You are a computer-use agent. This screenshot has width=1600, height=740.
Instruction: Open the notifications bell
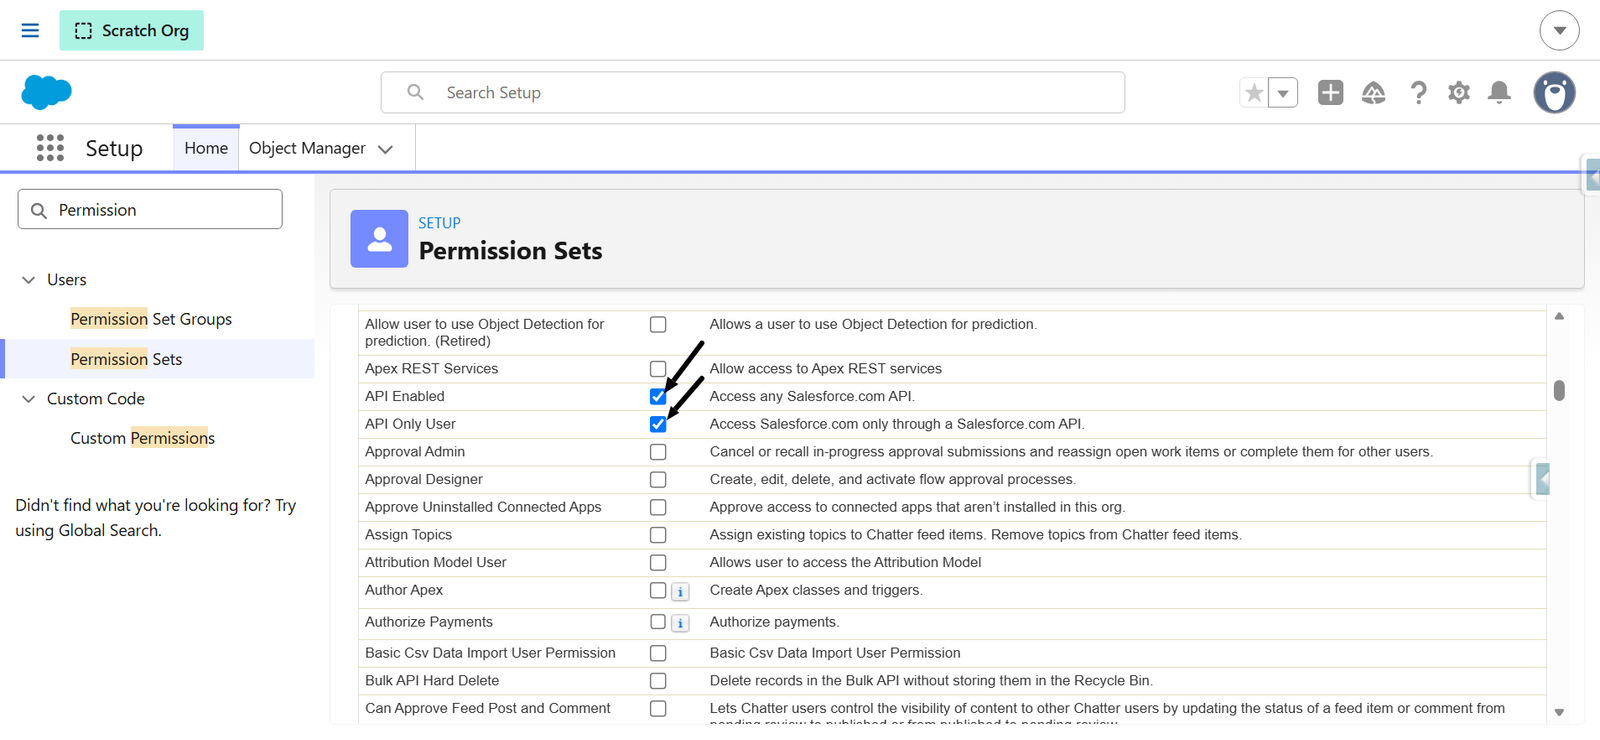click(1499, 93)
